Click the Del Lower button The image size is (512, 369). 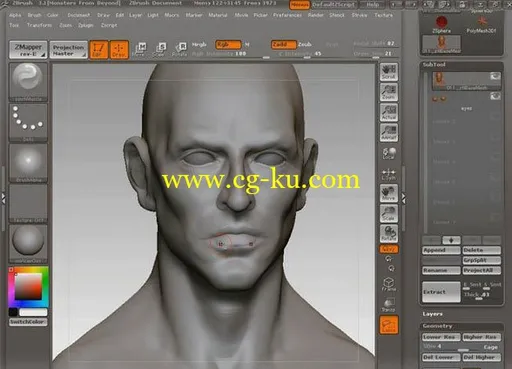pyautogui.click(x=441, y=357)
